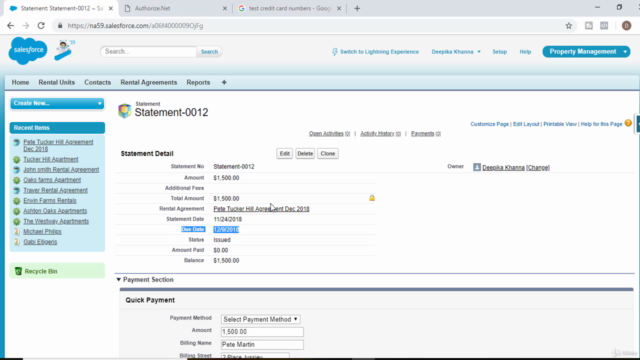Screen dimensions: 640x360
Task: Click the Recycle Bin icon
Action: [18, 271]
